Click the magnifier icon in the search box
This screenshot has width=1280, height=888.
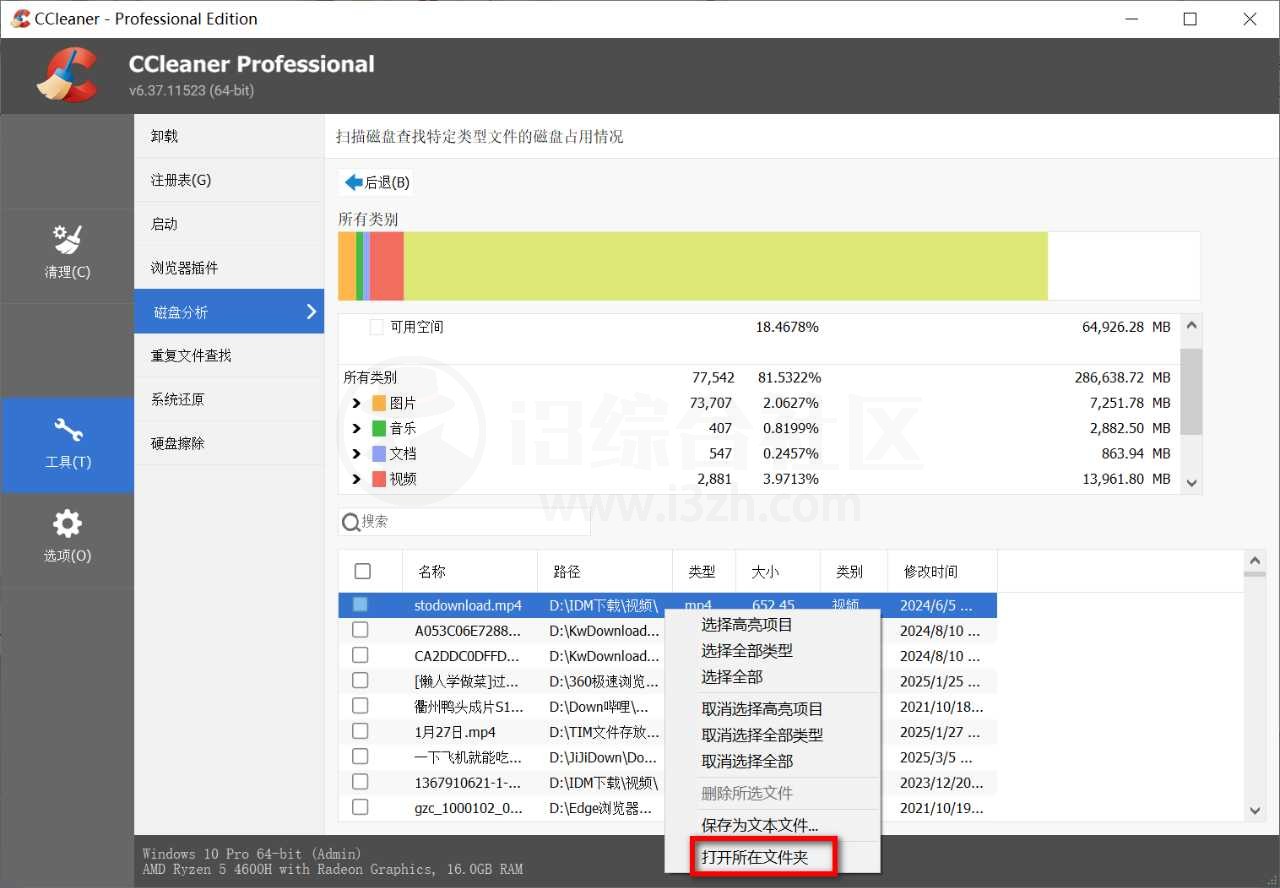pos(351,522)
